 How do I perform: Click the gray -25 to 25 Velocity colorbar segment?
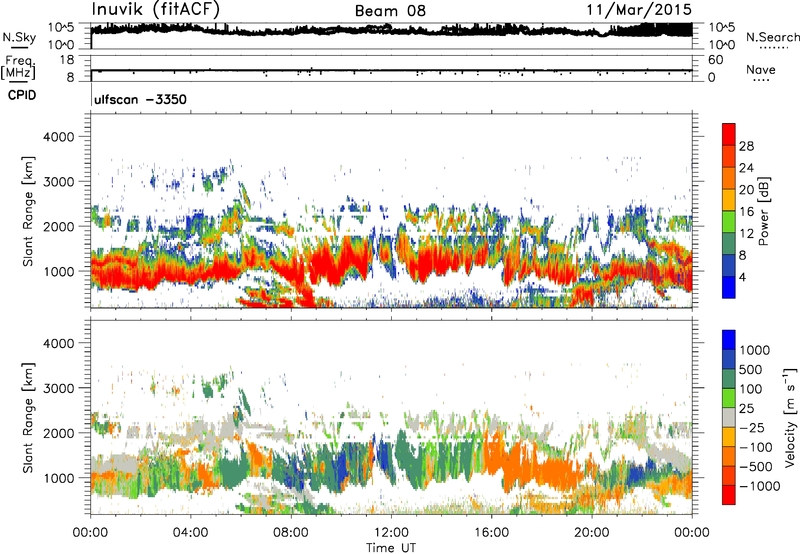pos(729,417)
